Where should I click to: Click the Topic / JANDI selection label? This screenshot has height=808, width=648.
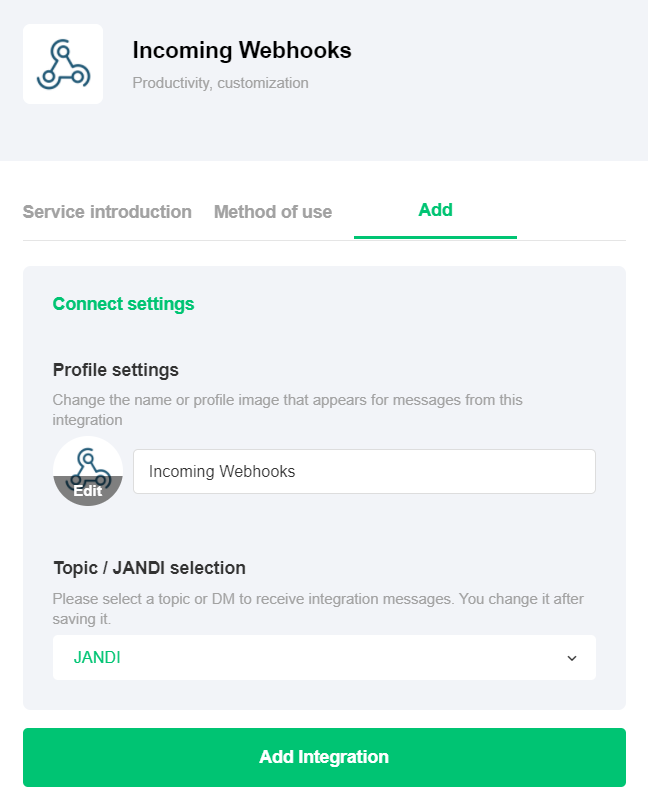point(149,568)
